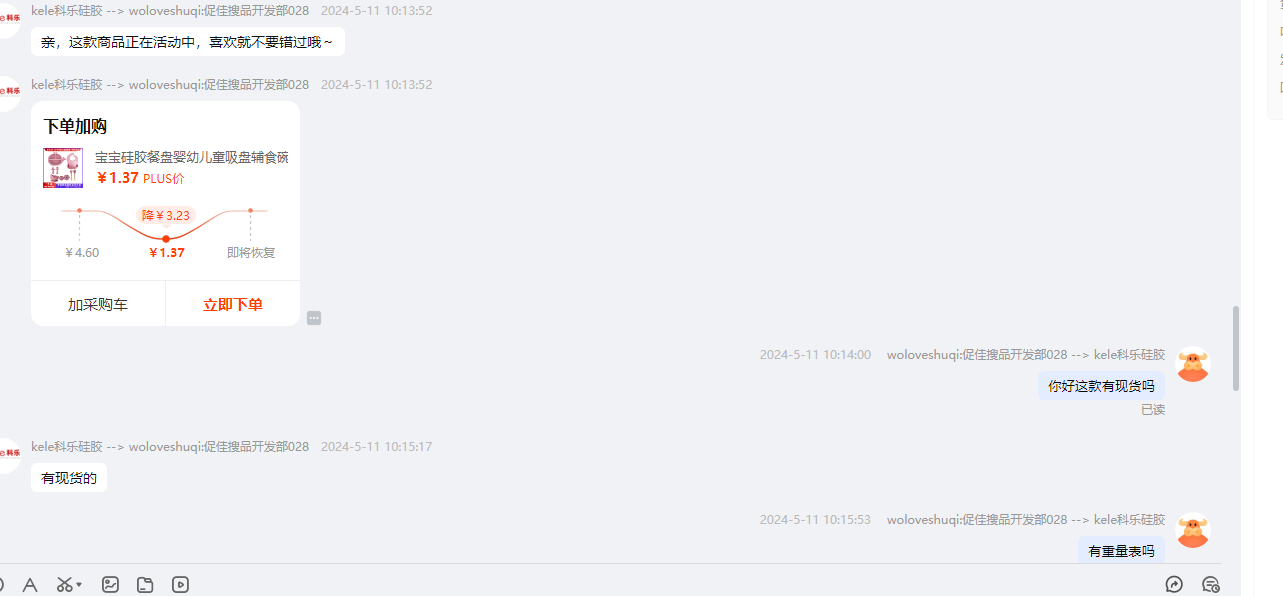Click the 加采购车 button
1283x596 pixels.
tap(98, 304)
